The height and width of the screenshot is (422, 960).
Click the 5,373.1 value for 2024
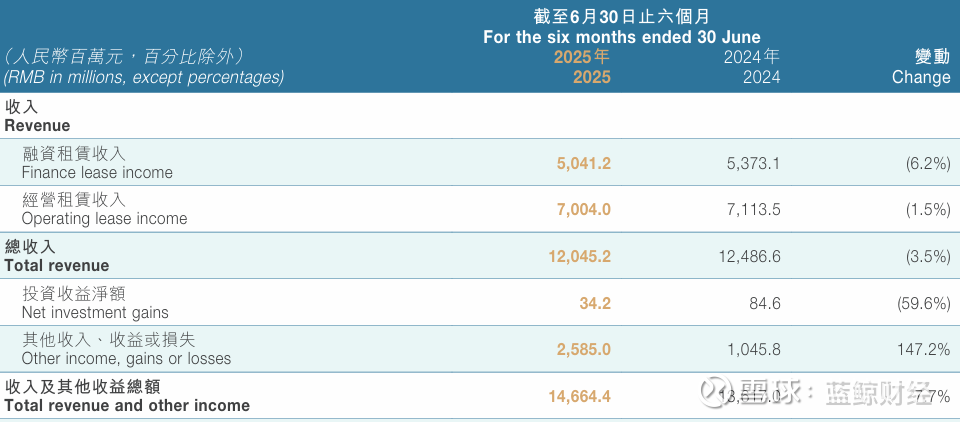(x=754, y=163)
